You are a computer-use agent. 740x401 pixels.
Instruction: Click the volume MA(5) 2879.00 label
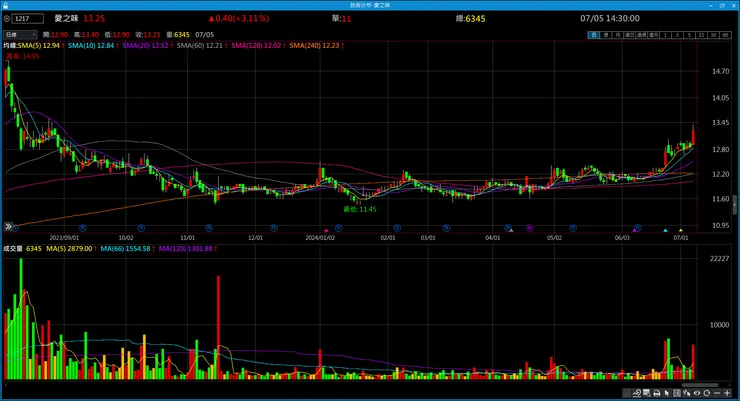point(71,248)
